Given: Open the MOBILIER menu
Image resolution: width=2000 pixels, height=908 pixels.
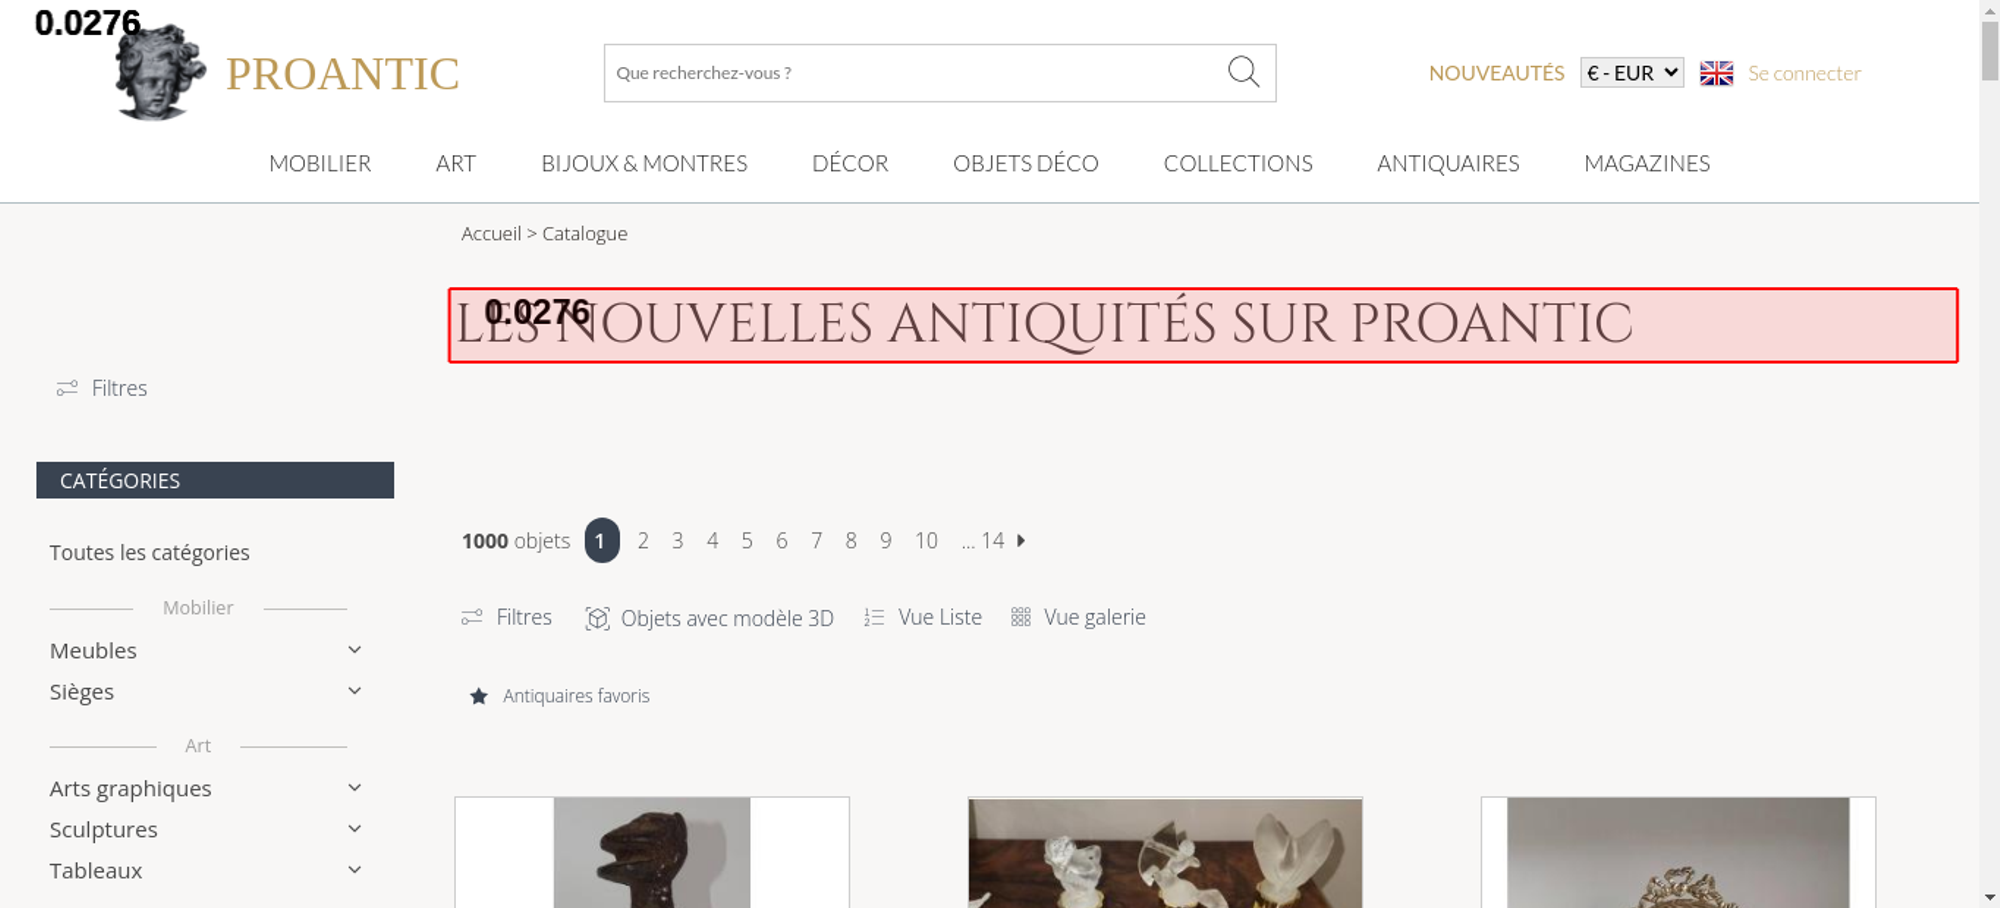Looking at the screenshot, I should coord(320,163).
